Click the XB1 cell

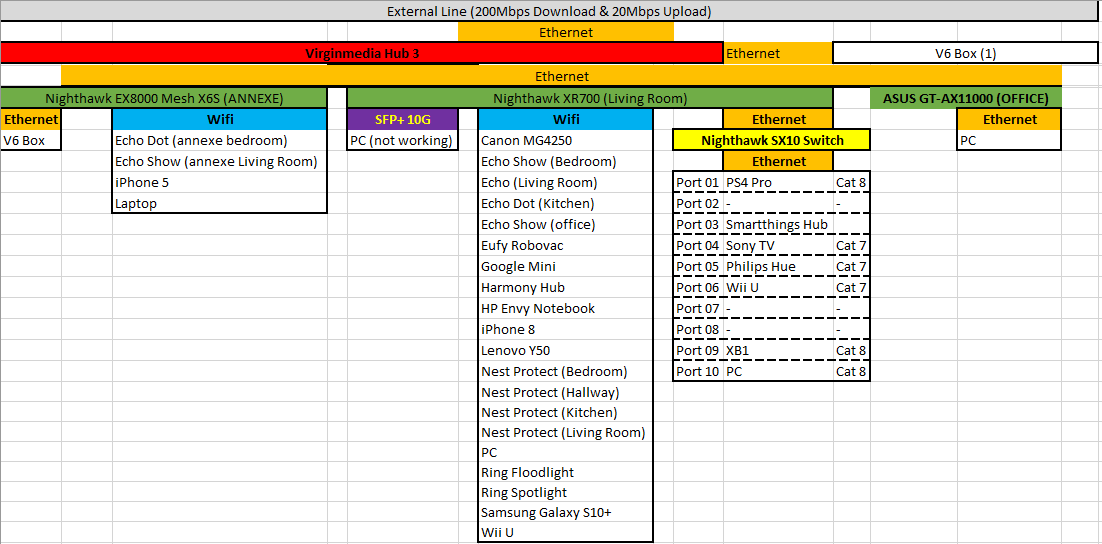[778, 351]
